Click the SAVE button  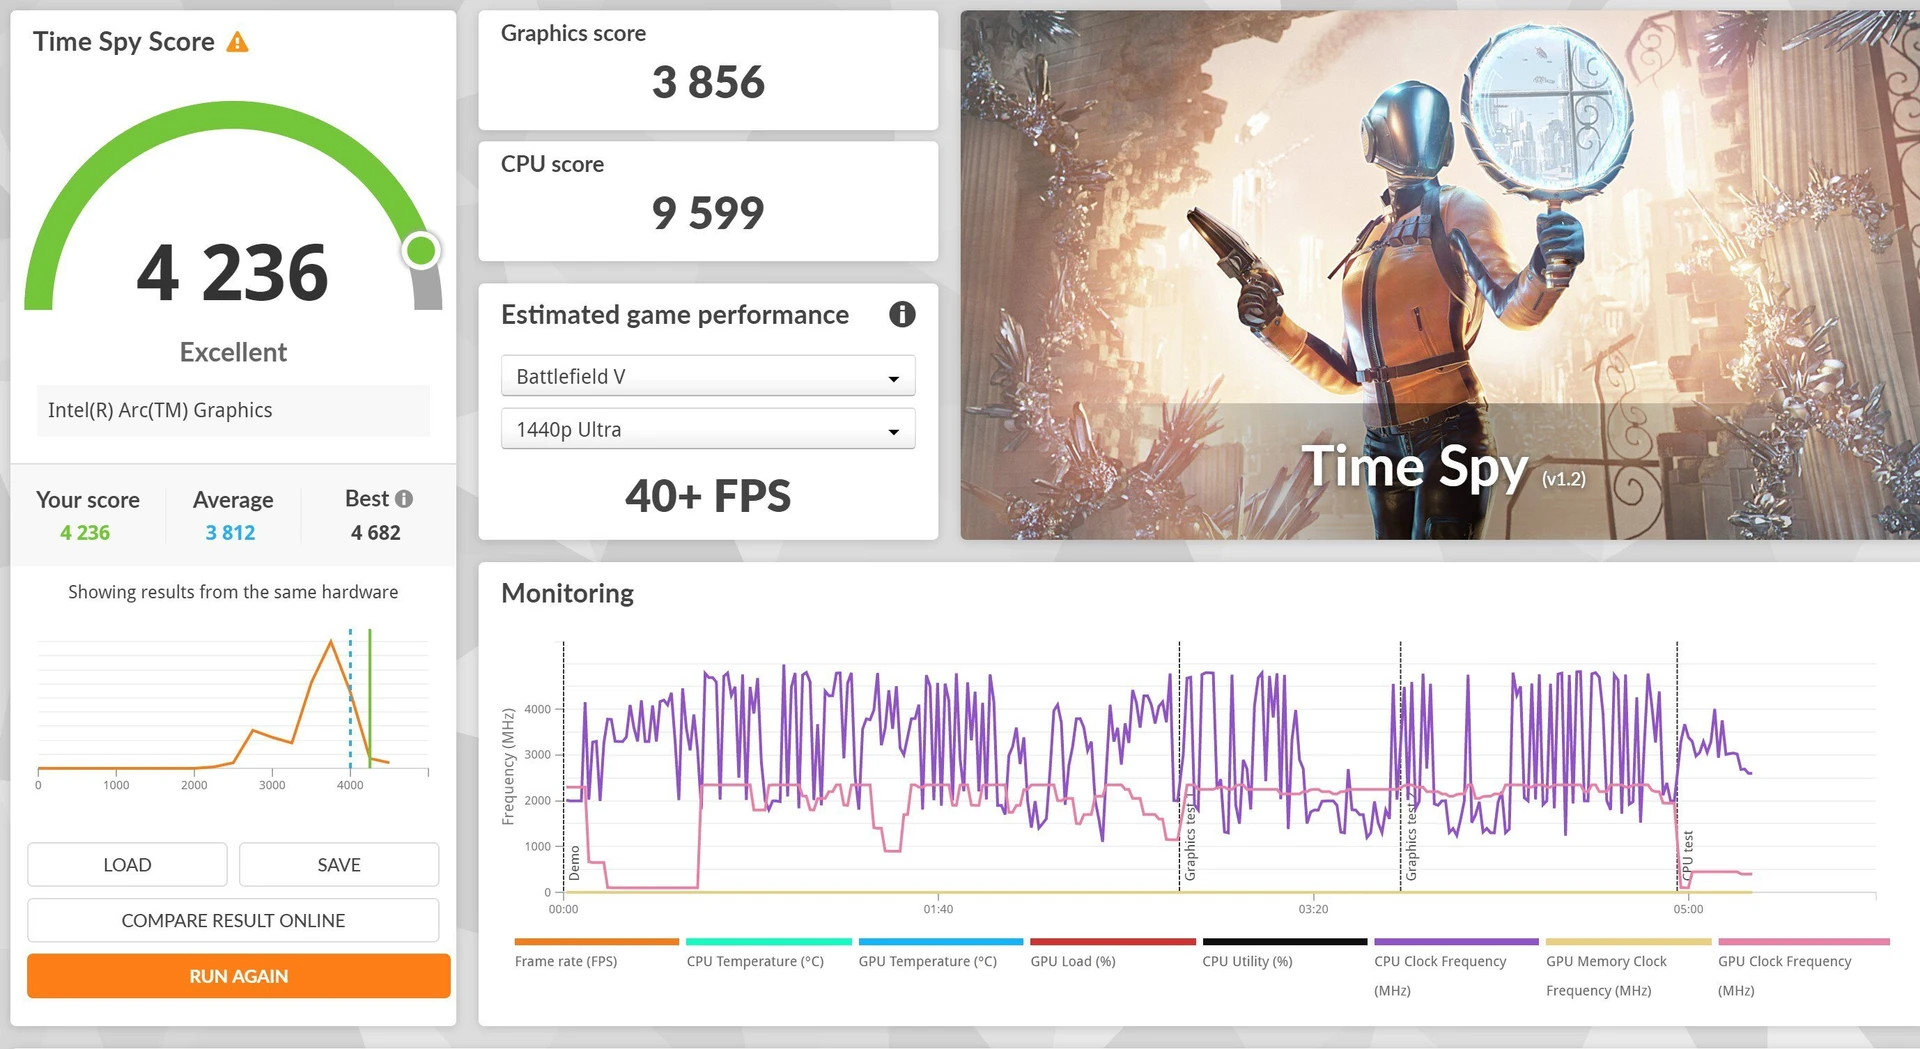point(339,865)
